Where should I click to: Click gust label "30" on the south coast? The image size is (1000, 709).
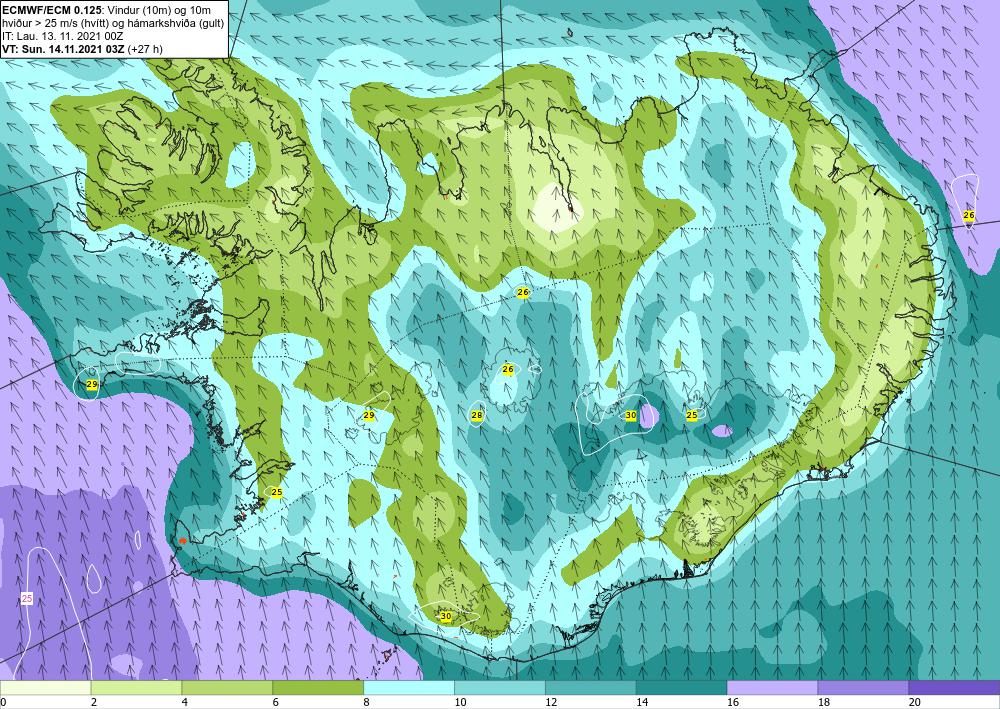point(446,617)
